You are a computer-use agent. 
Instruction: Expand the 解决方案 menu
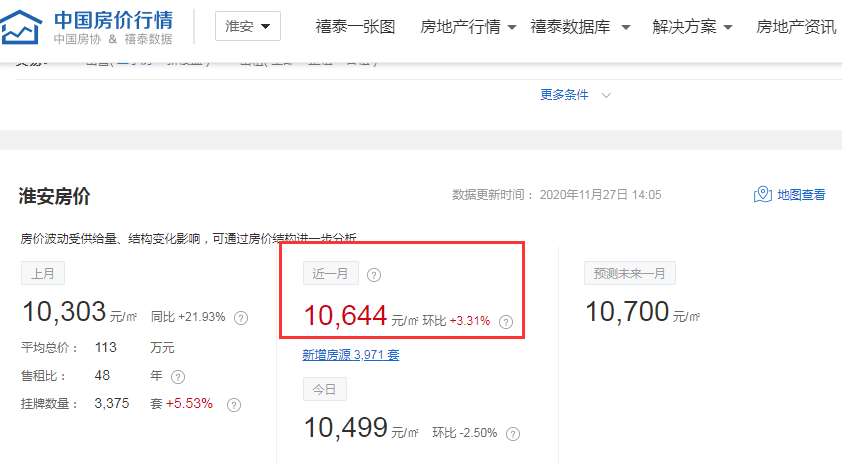tap(692, 26)
